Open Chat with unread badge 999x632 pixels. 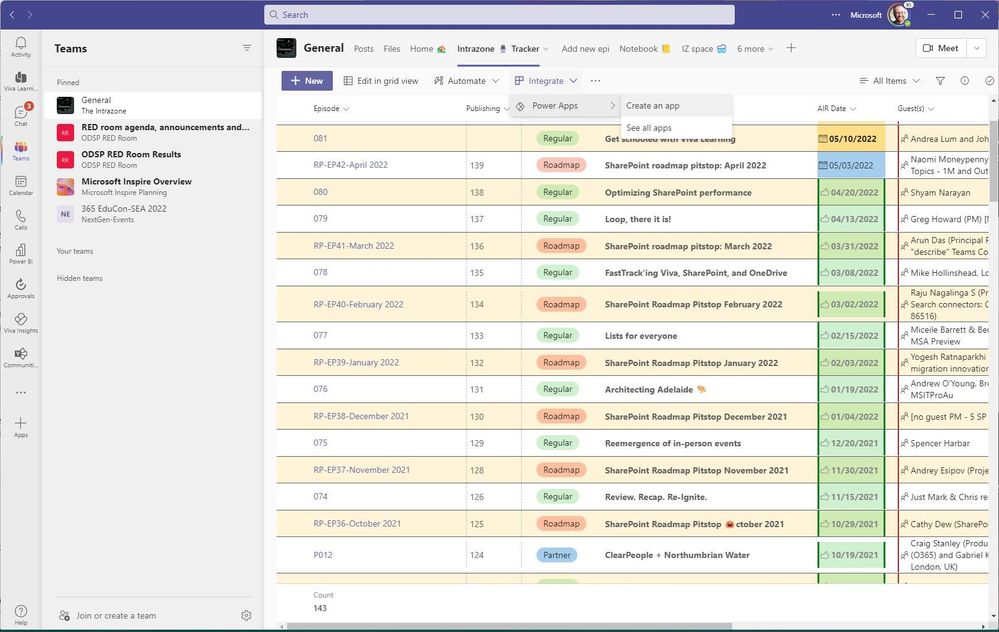[x=20, y=115]
